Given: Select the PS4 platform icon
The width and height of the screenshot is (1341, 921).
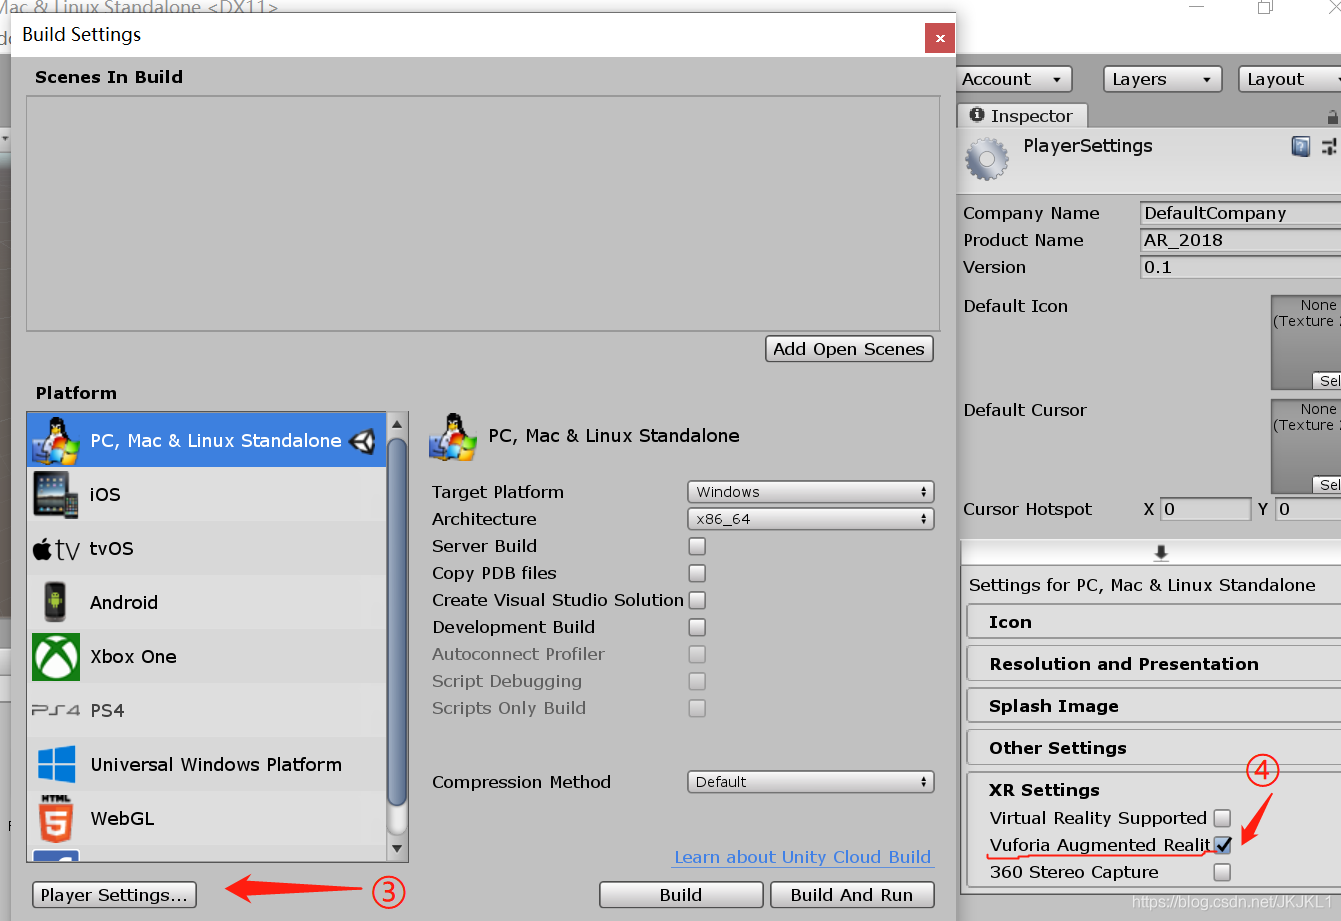Looking at the screenshot, I should (x=56, y=710).
